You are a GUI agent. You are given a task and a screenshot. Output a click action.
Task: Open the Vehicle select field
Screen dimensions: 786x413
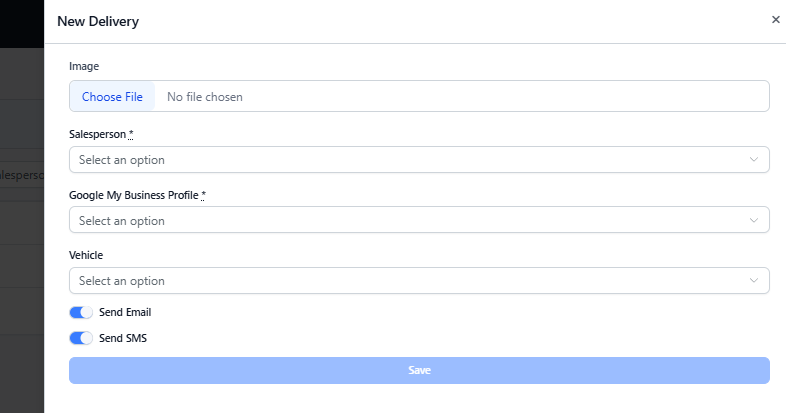click(400, 281)
